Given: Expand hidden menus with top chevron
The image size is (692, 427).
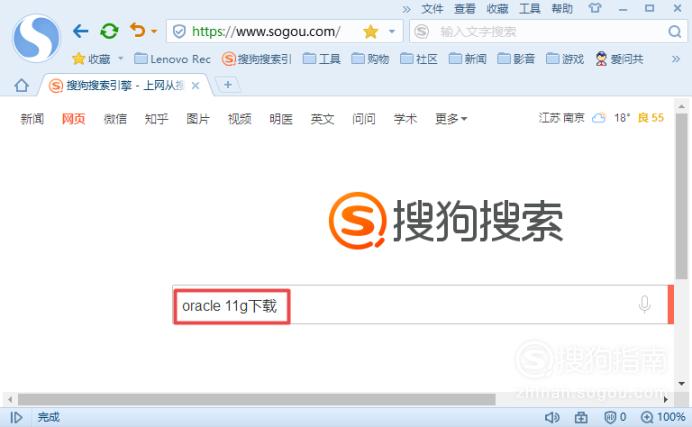Looking at the screenshot, I should click(406, 9).
